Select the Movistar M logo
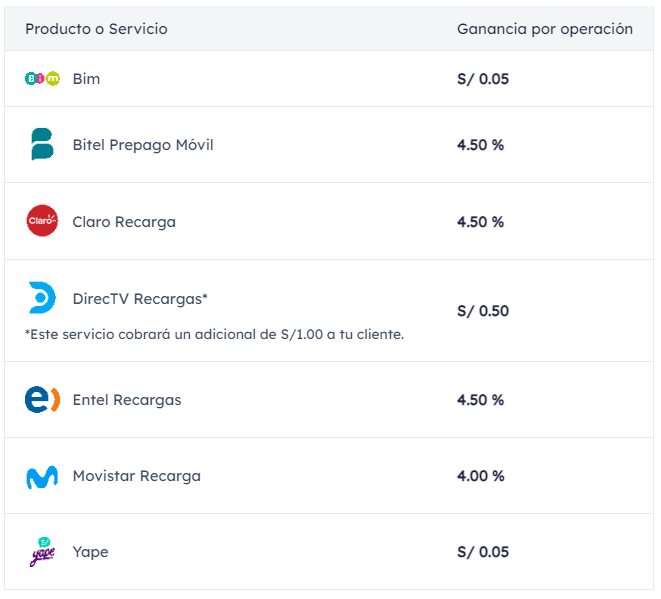Screen dimensions: 661x599 pyautogui.click(x=42, y=477)
